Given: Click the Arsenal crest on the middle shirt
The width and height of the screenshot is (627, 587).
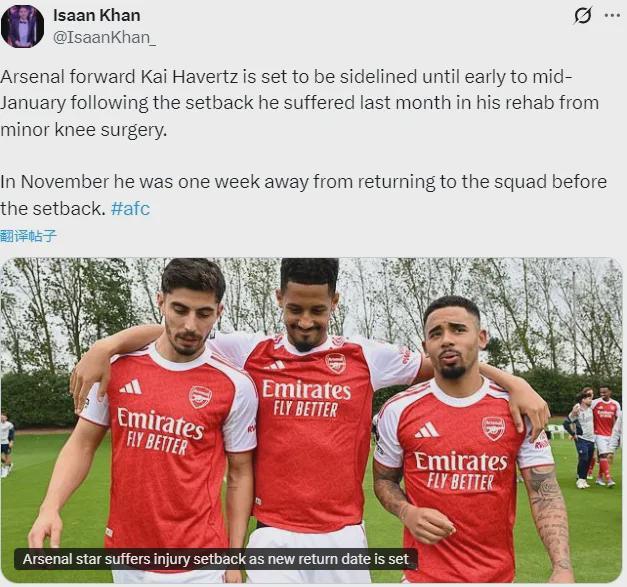Looking at the screenshot, I should pos(336,363).
